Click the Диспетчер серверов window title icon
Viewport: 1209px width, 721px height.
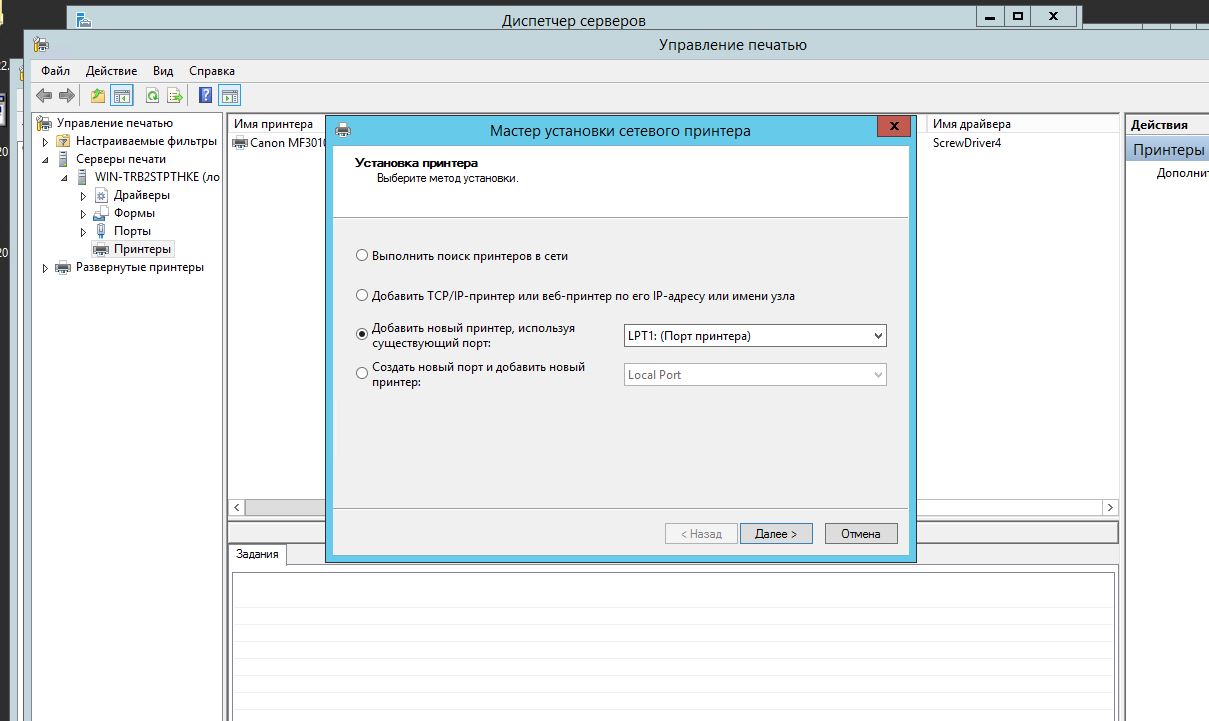(x=83, y=19)
